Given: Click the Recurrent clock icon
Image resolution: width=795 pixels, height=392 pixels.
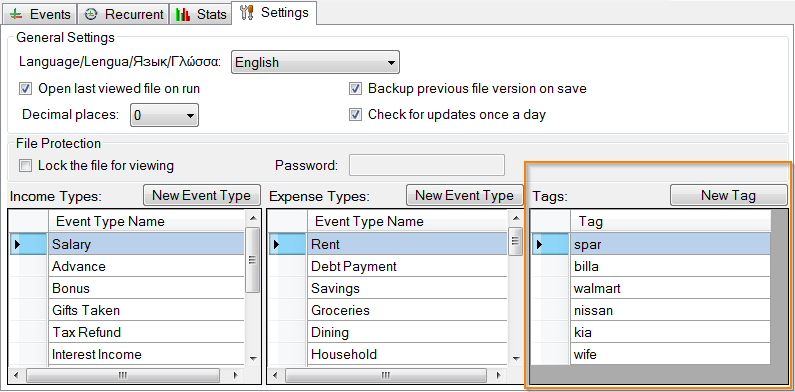Looking at the screenshot, I should 90,14.
